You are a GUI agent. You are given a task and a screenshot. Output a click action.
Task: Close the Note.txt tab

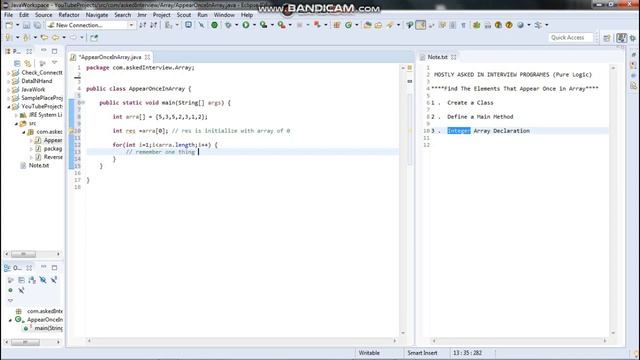(x=453, y=57)
